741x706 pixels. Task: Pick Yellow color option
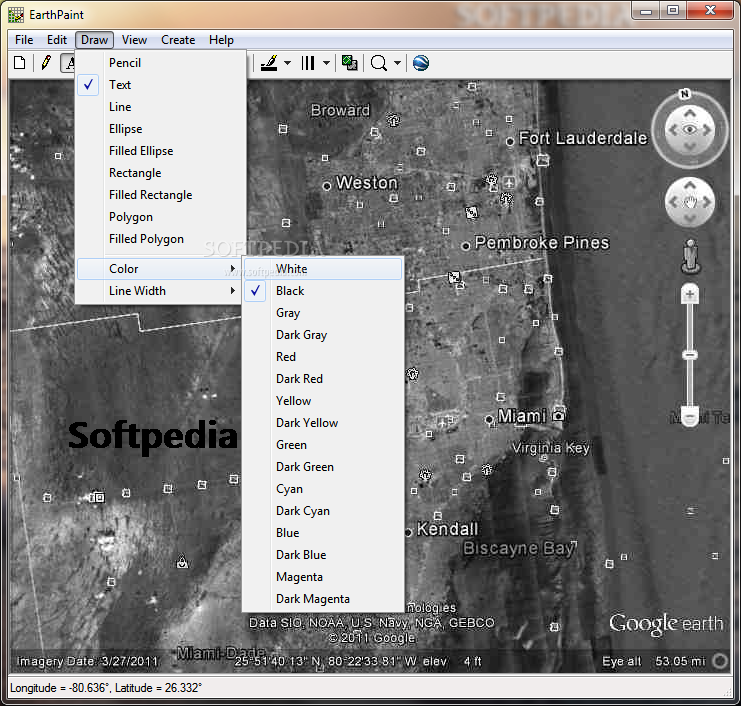323,401
